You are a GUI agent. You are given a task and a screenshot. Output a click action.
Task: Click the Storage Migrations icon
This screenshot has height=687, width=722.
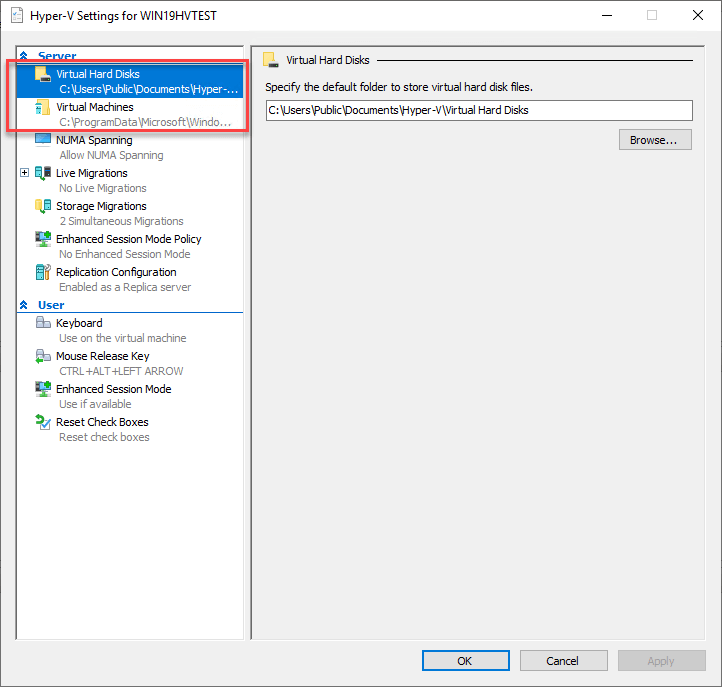tap(43, 206)
